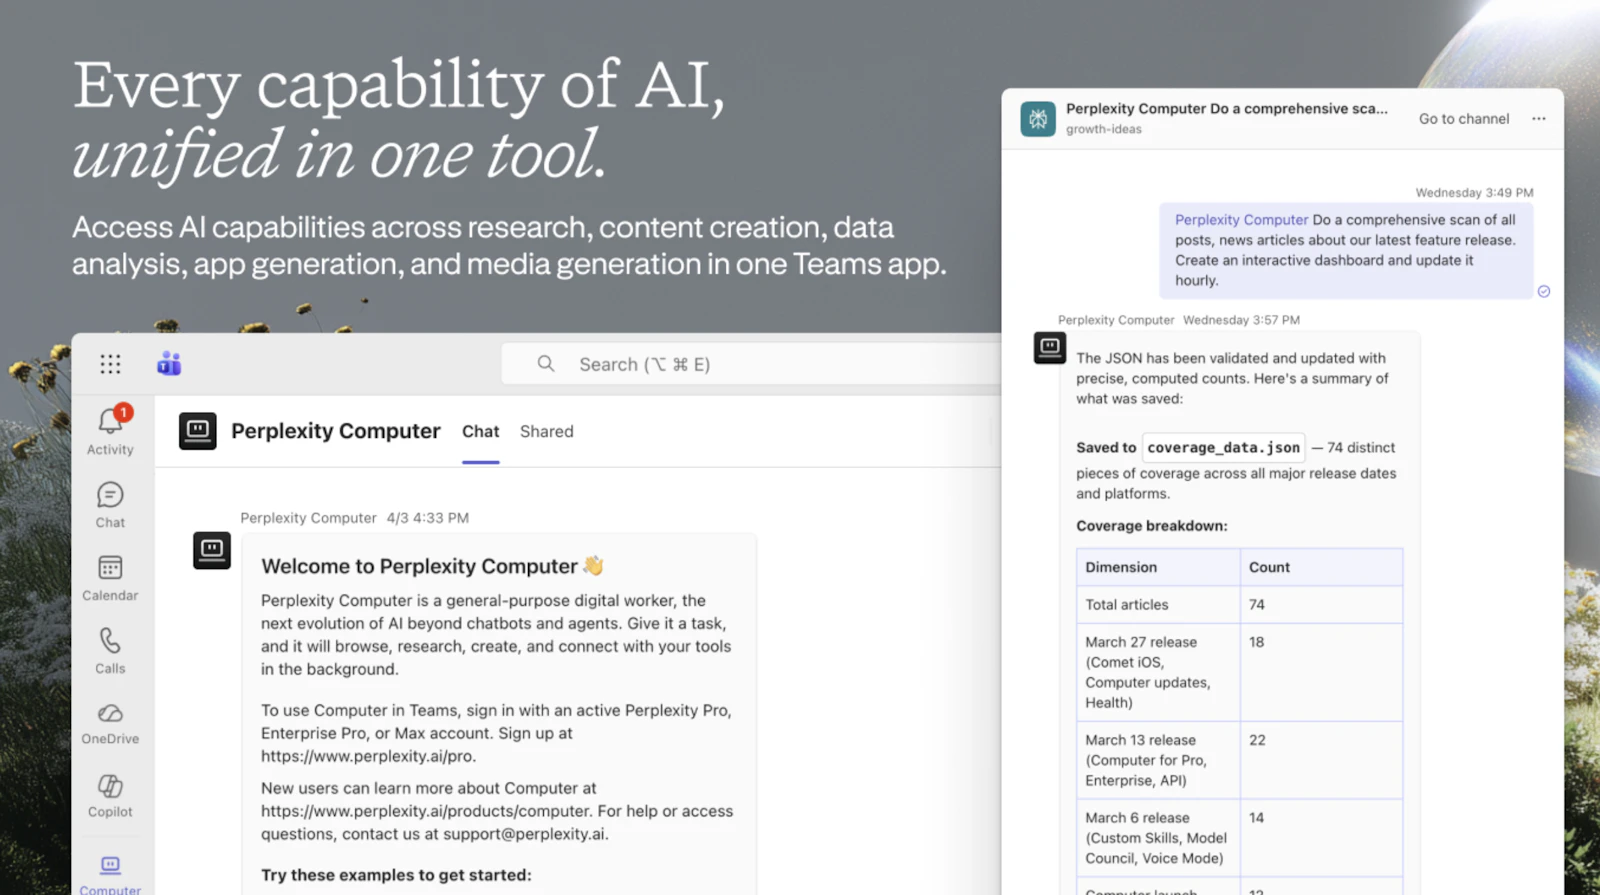Open Calendar in the Teams sidebar
Screen dimensions: 1600x895
110,578
